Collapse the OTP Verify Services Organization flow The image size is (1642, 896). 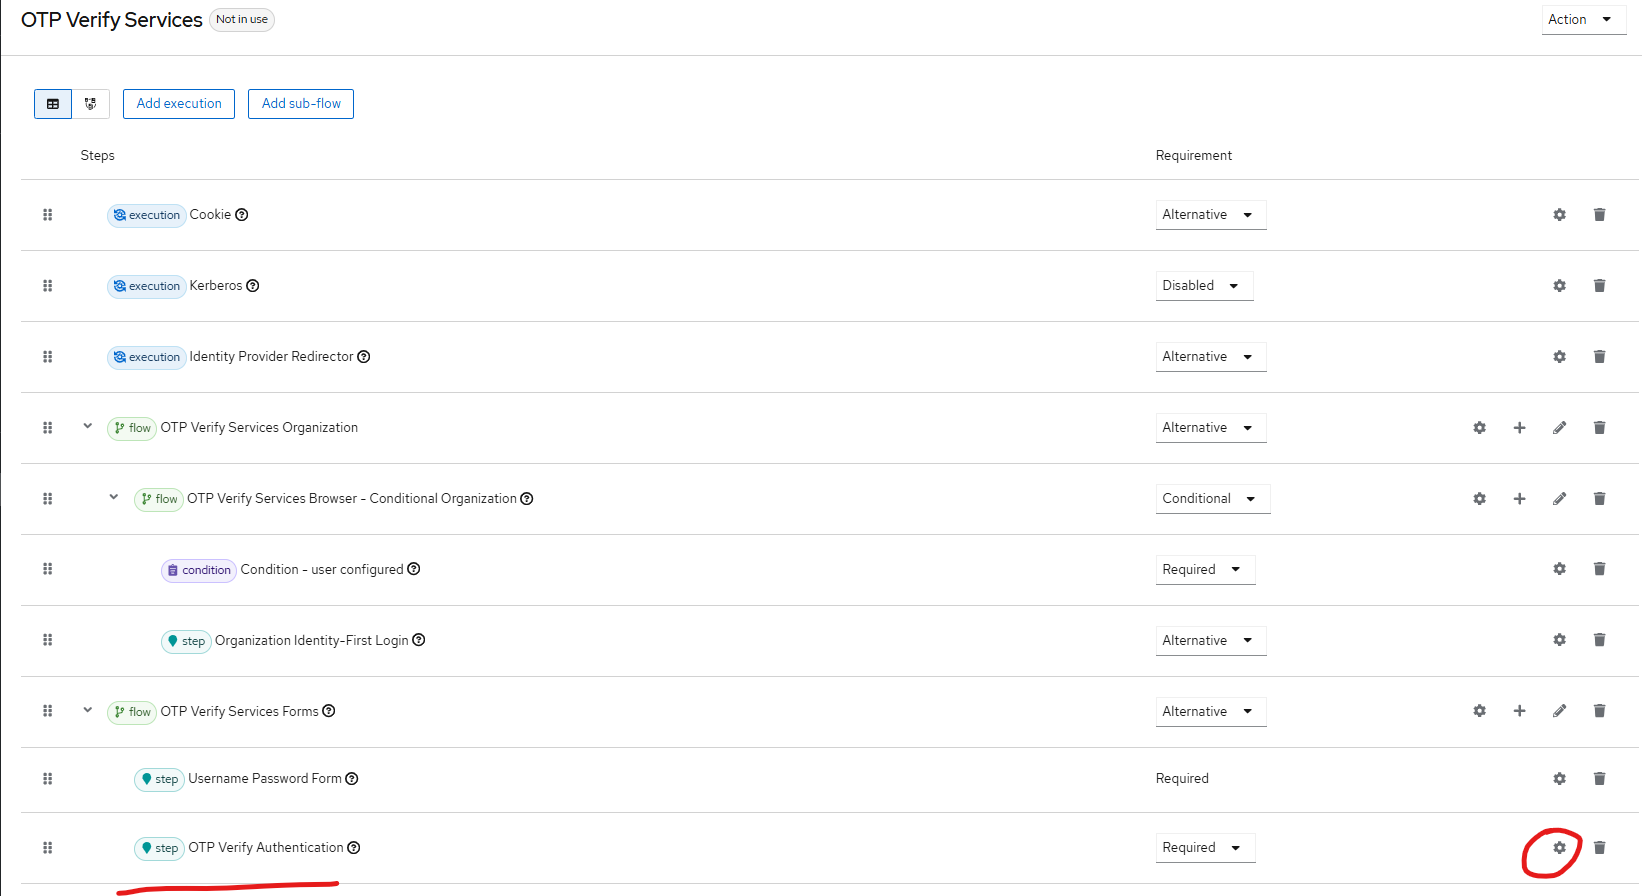tap(87, 426)
